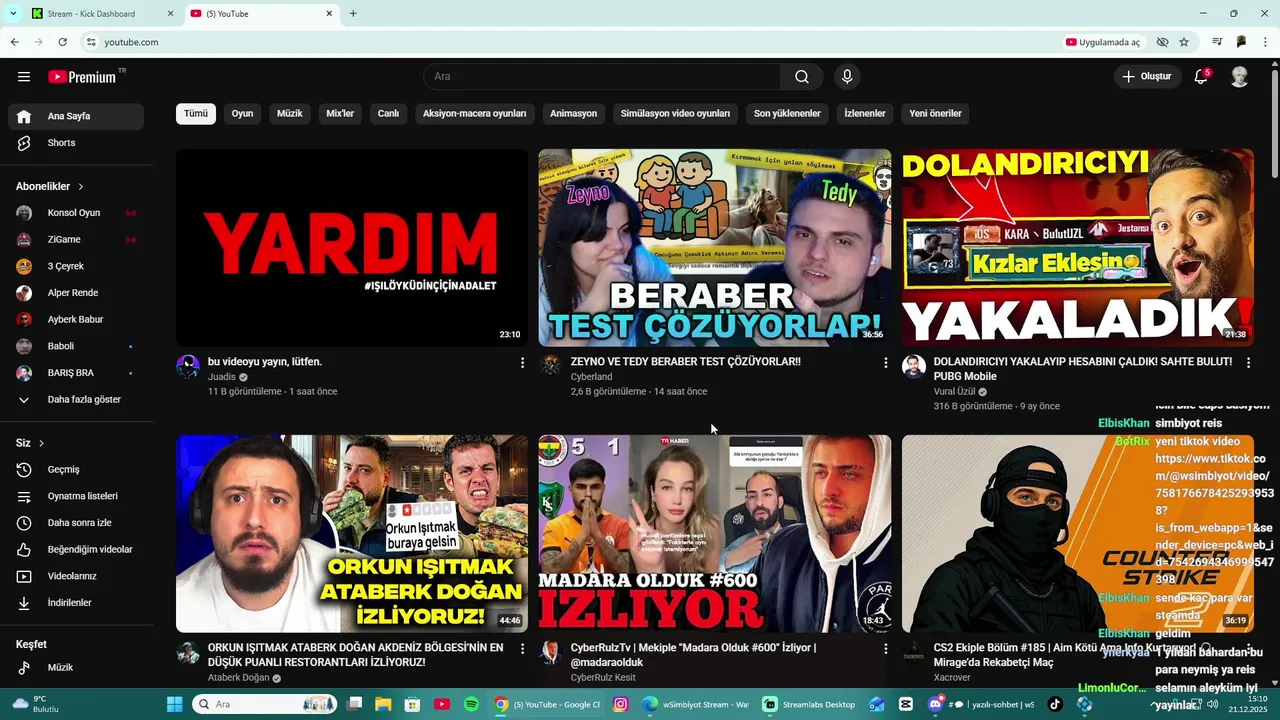Select the Son yüklenenler chip
The image size is (1280, 720).
pyautogui.click(x=787, y=114)
